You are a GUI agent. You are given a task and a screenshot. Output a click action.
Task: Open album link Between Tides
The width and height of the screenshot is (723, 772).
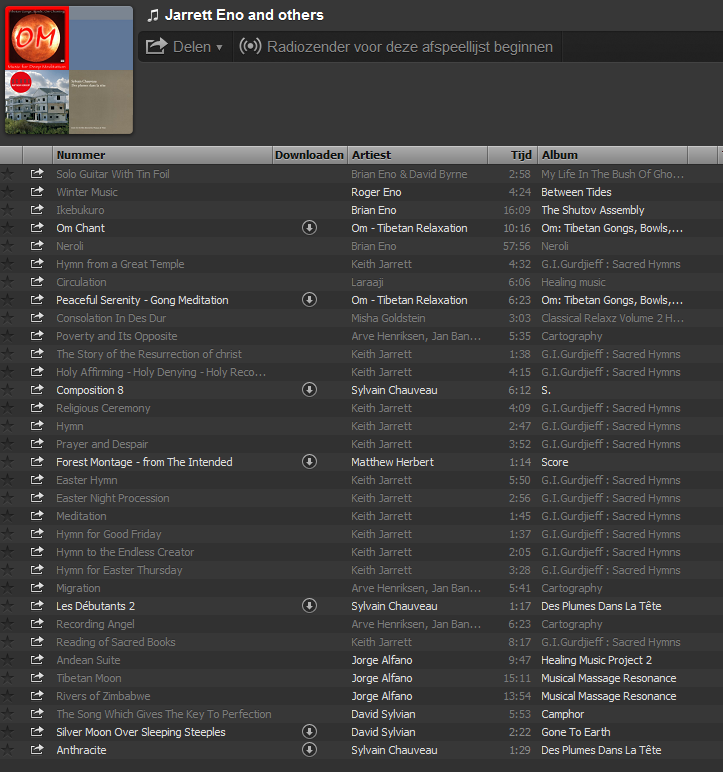576,192
